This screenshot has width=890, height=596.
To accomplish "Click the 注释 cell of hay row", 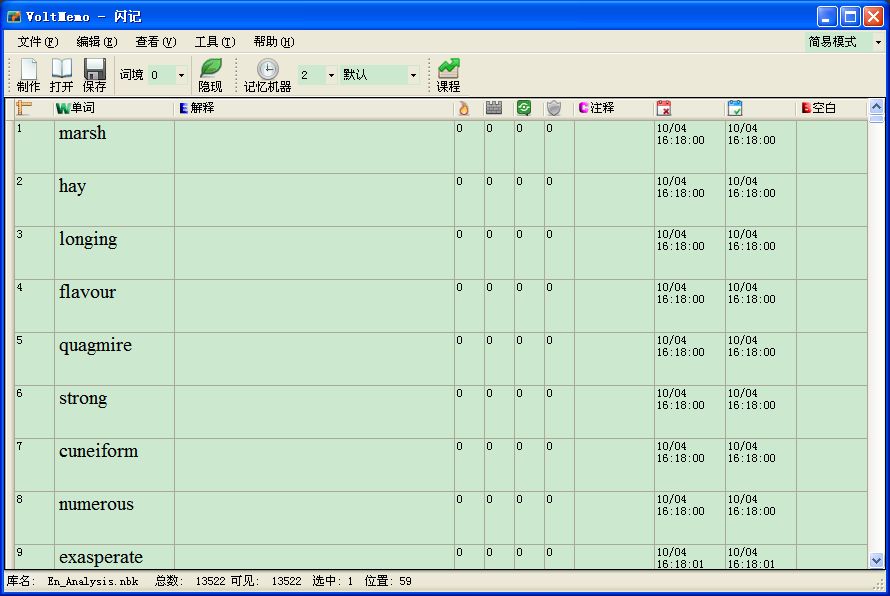I will 614,200.
